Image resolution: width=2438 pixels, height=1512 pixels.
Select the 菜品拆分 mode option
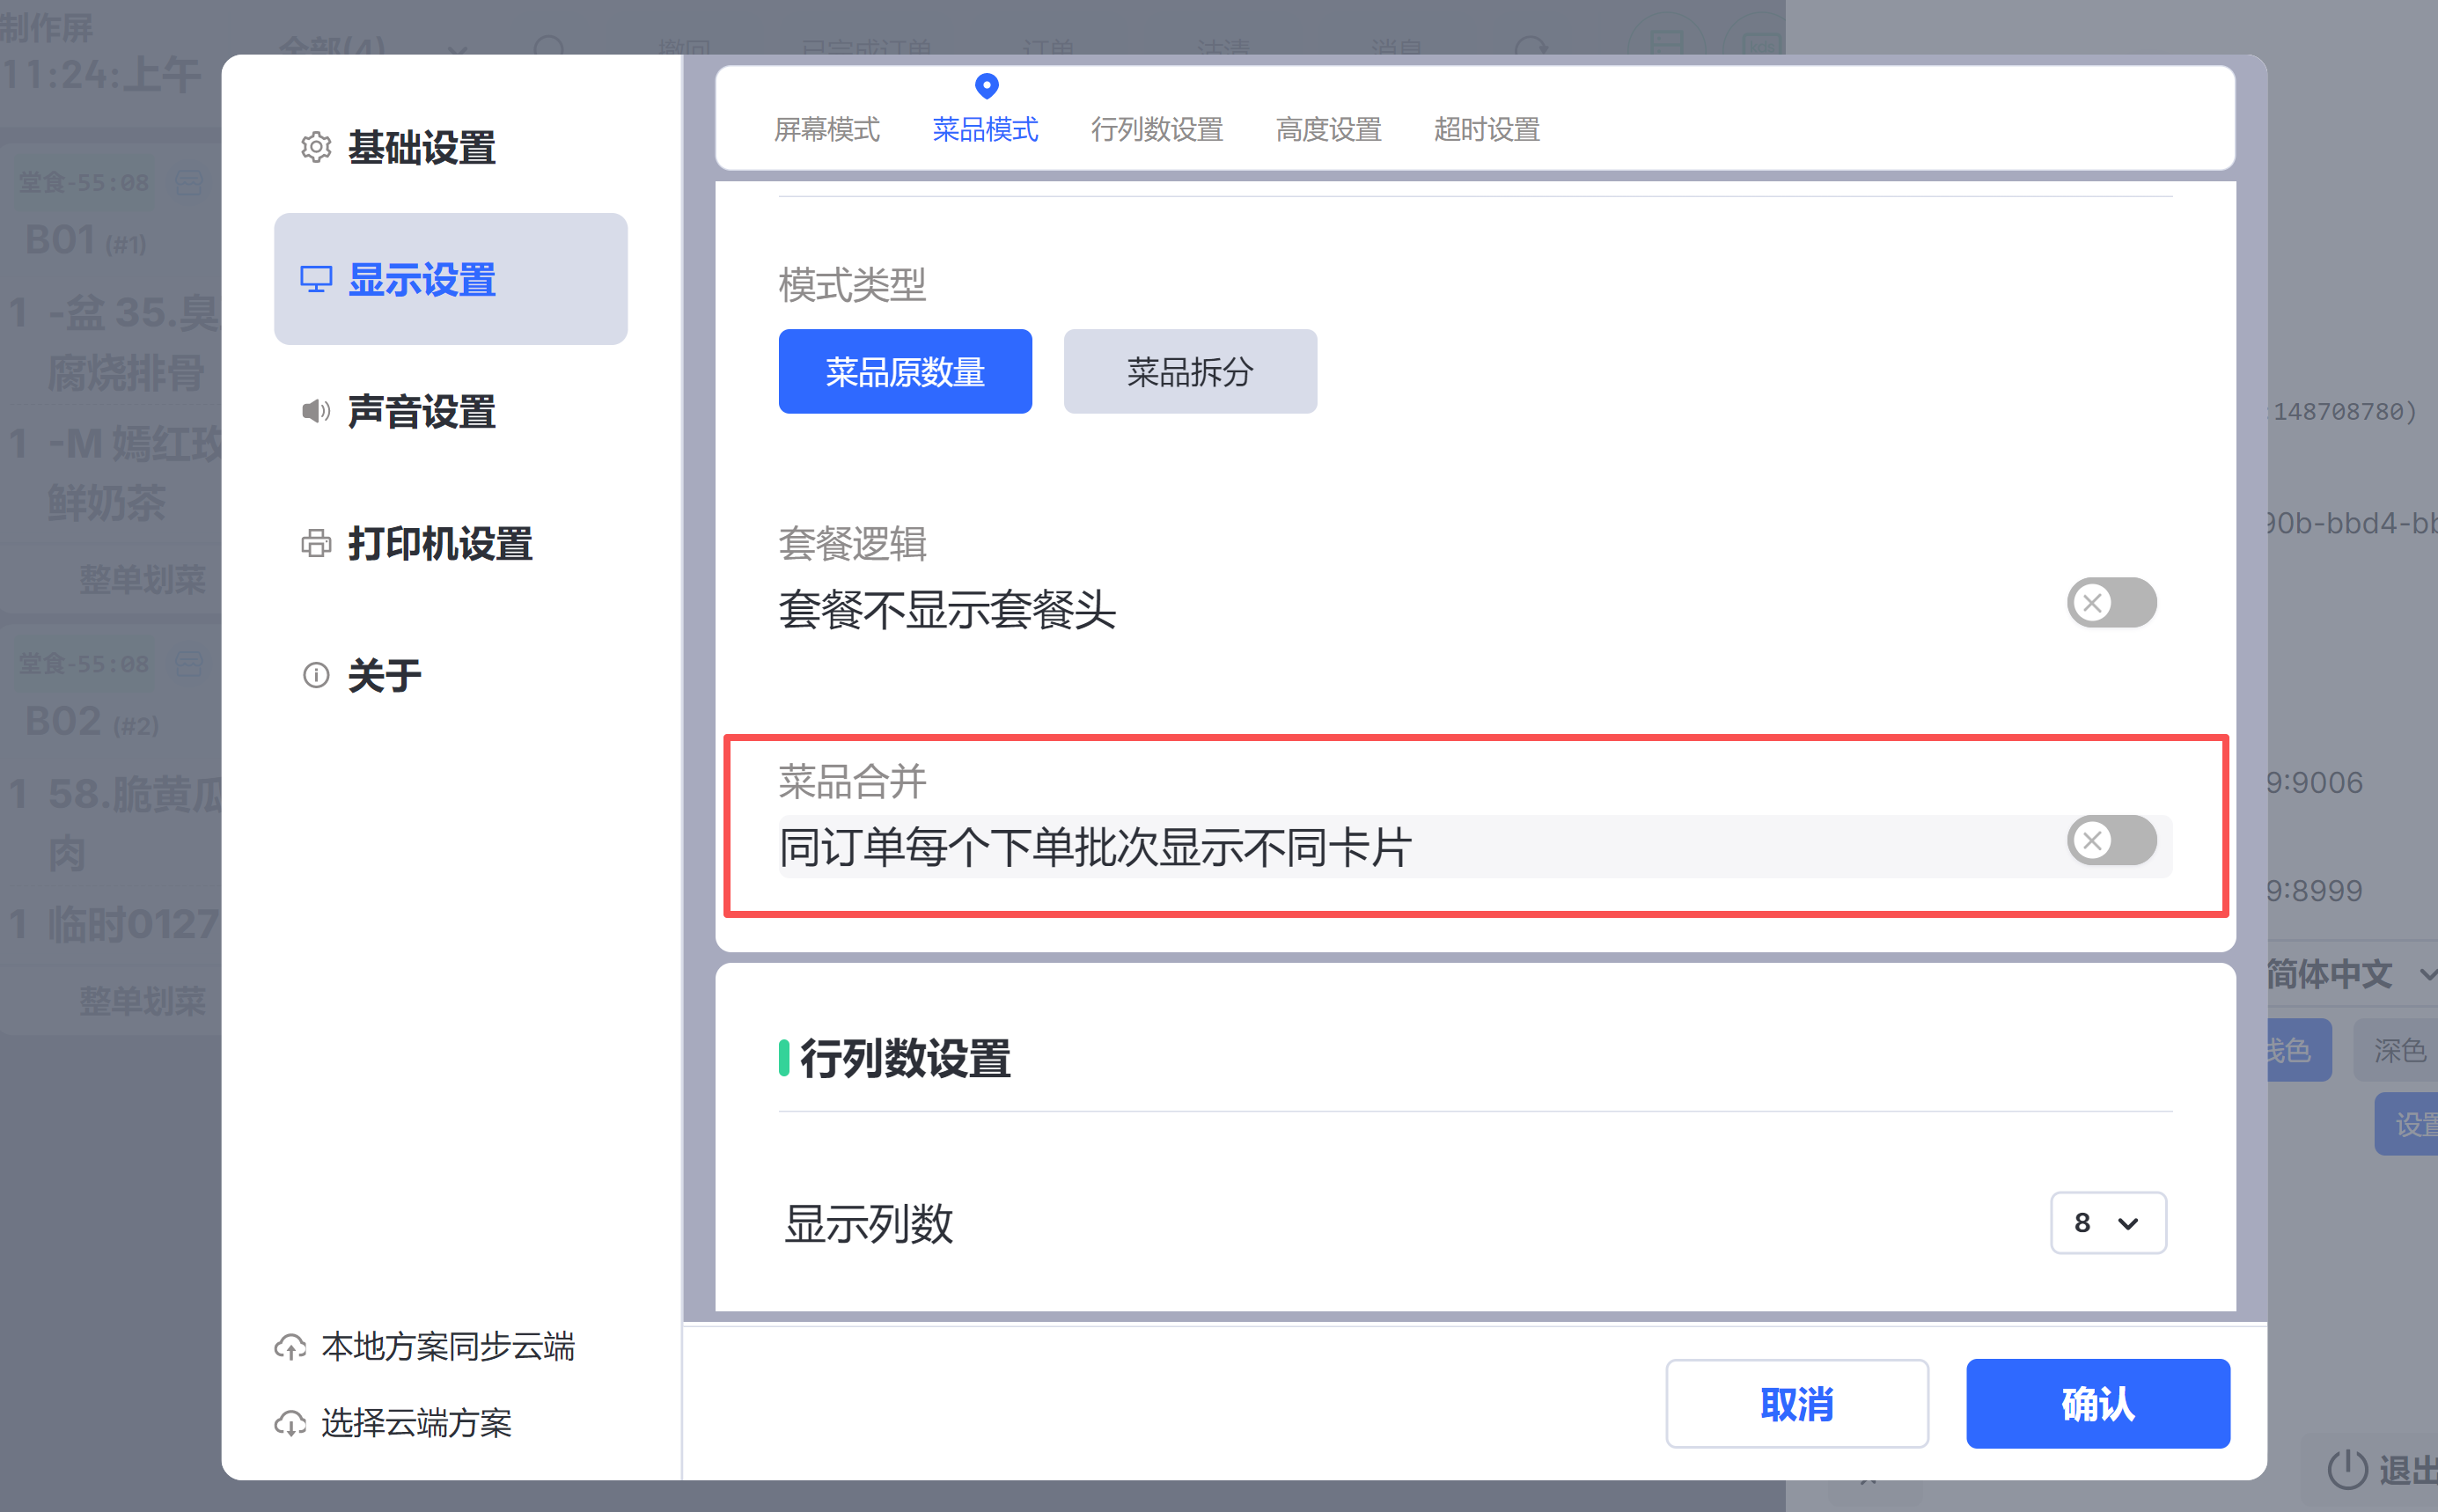[x=1189, y=372]
